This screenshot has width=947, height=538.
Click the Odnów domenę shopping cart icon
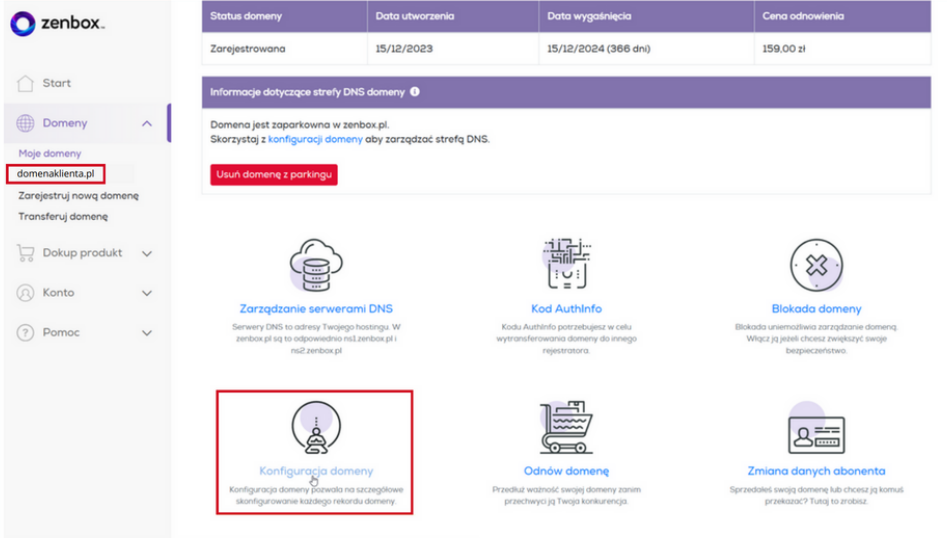[566, 428]
